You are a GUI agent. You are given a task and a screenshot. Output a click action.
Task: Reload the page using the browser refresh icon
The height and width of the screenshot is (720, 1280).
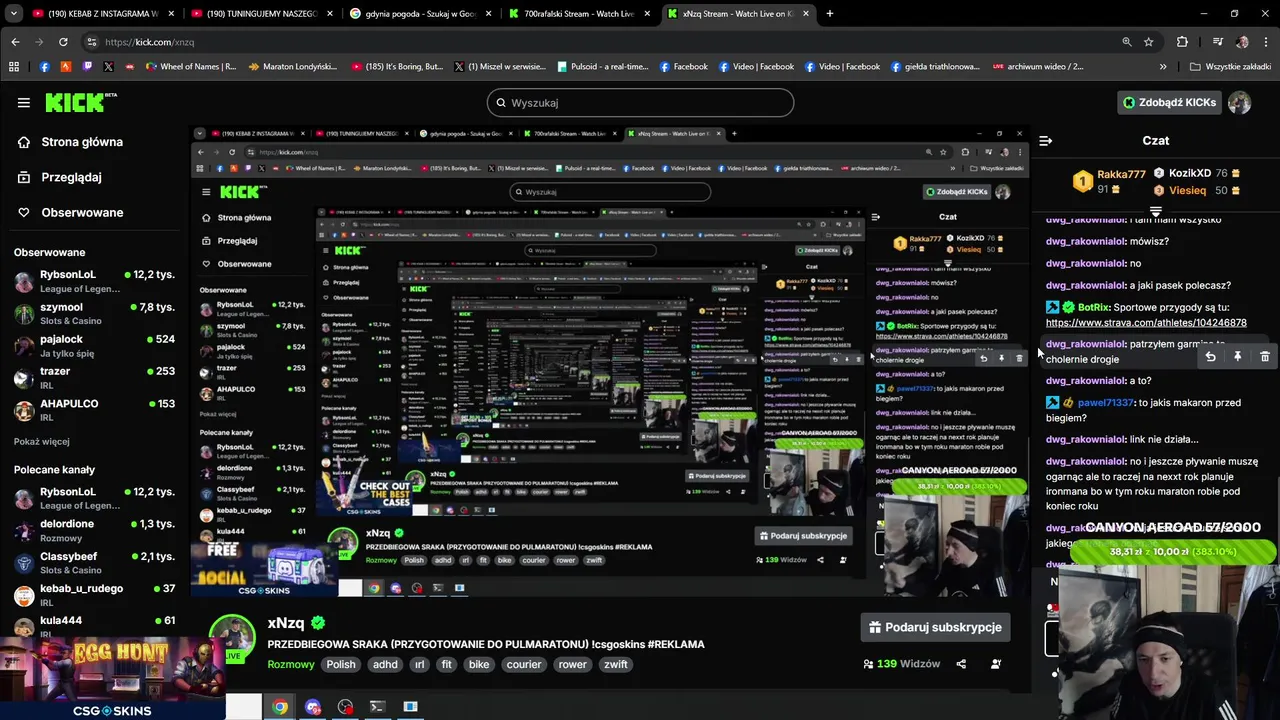point(63,42)
